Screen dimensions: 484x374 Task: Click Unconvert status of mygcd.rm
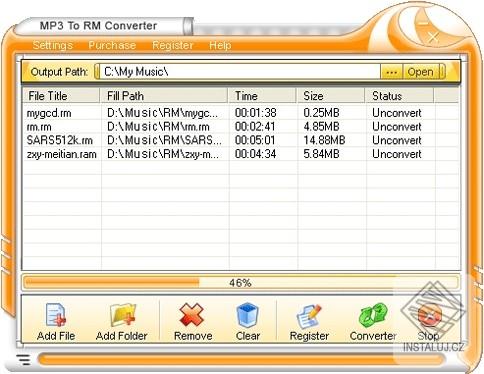[397, 113]
